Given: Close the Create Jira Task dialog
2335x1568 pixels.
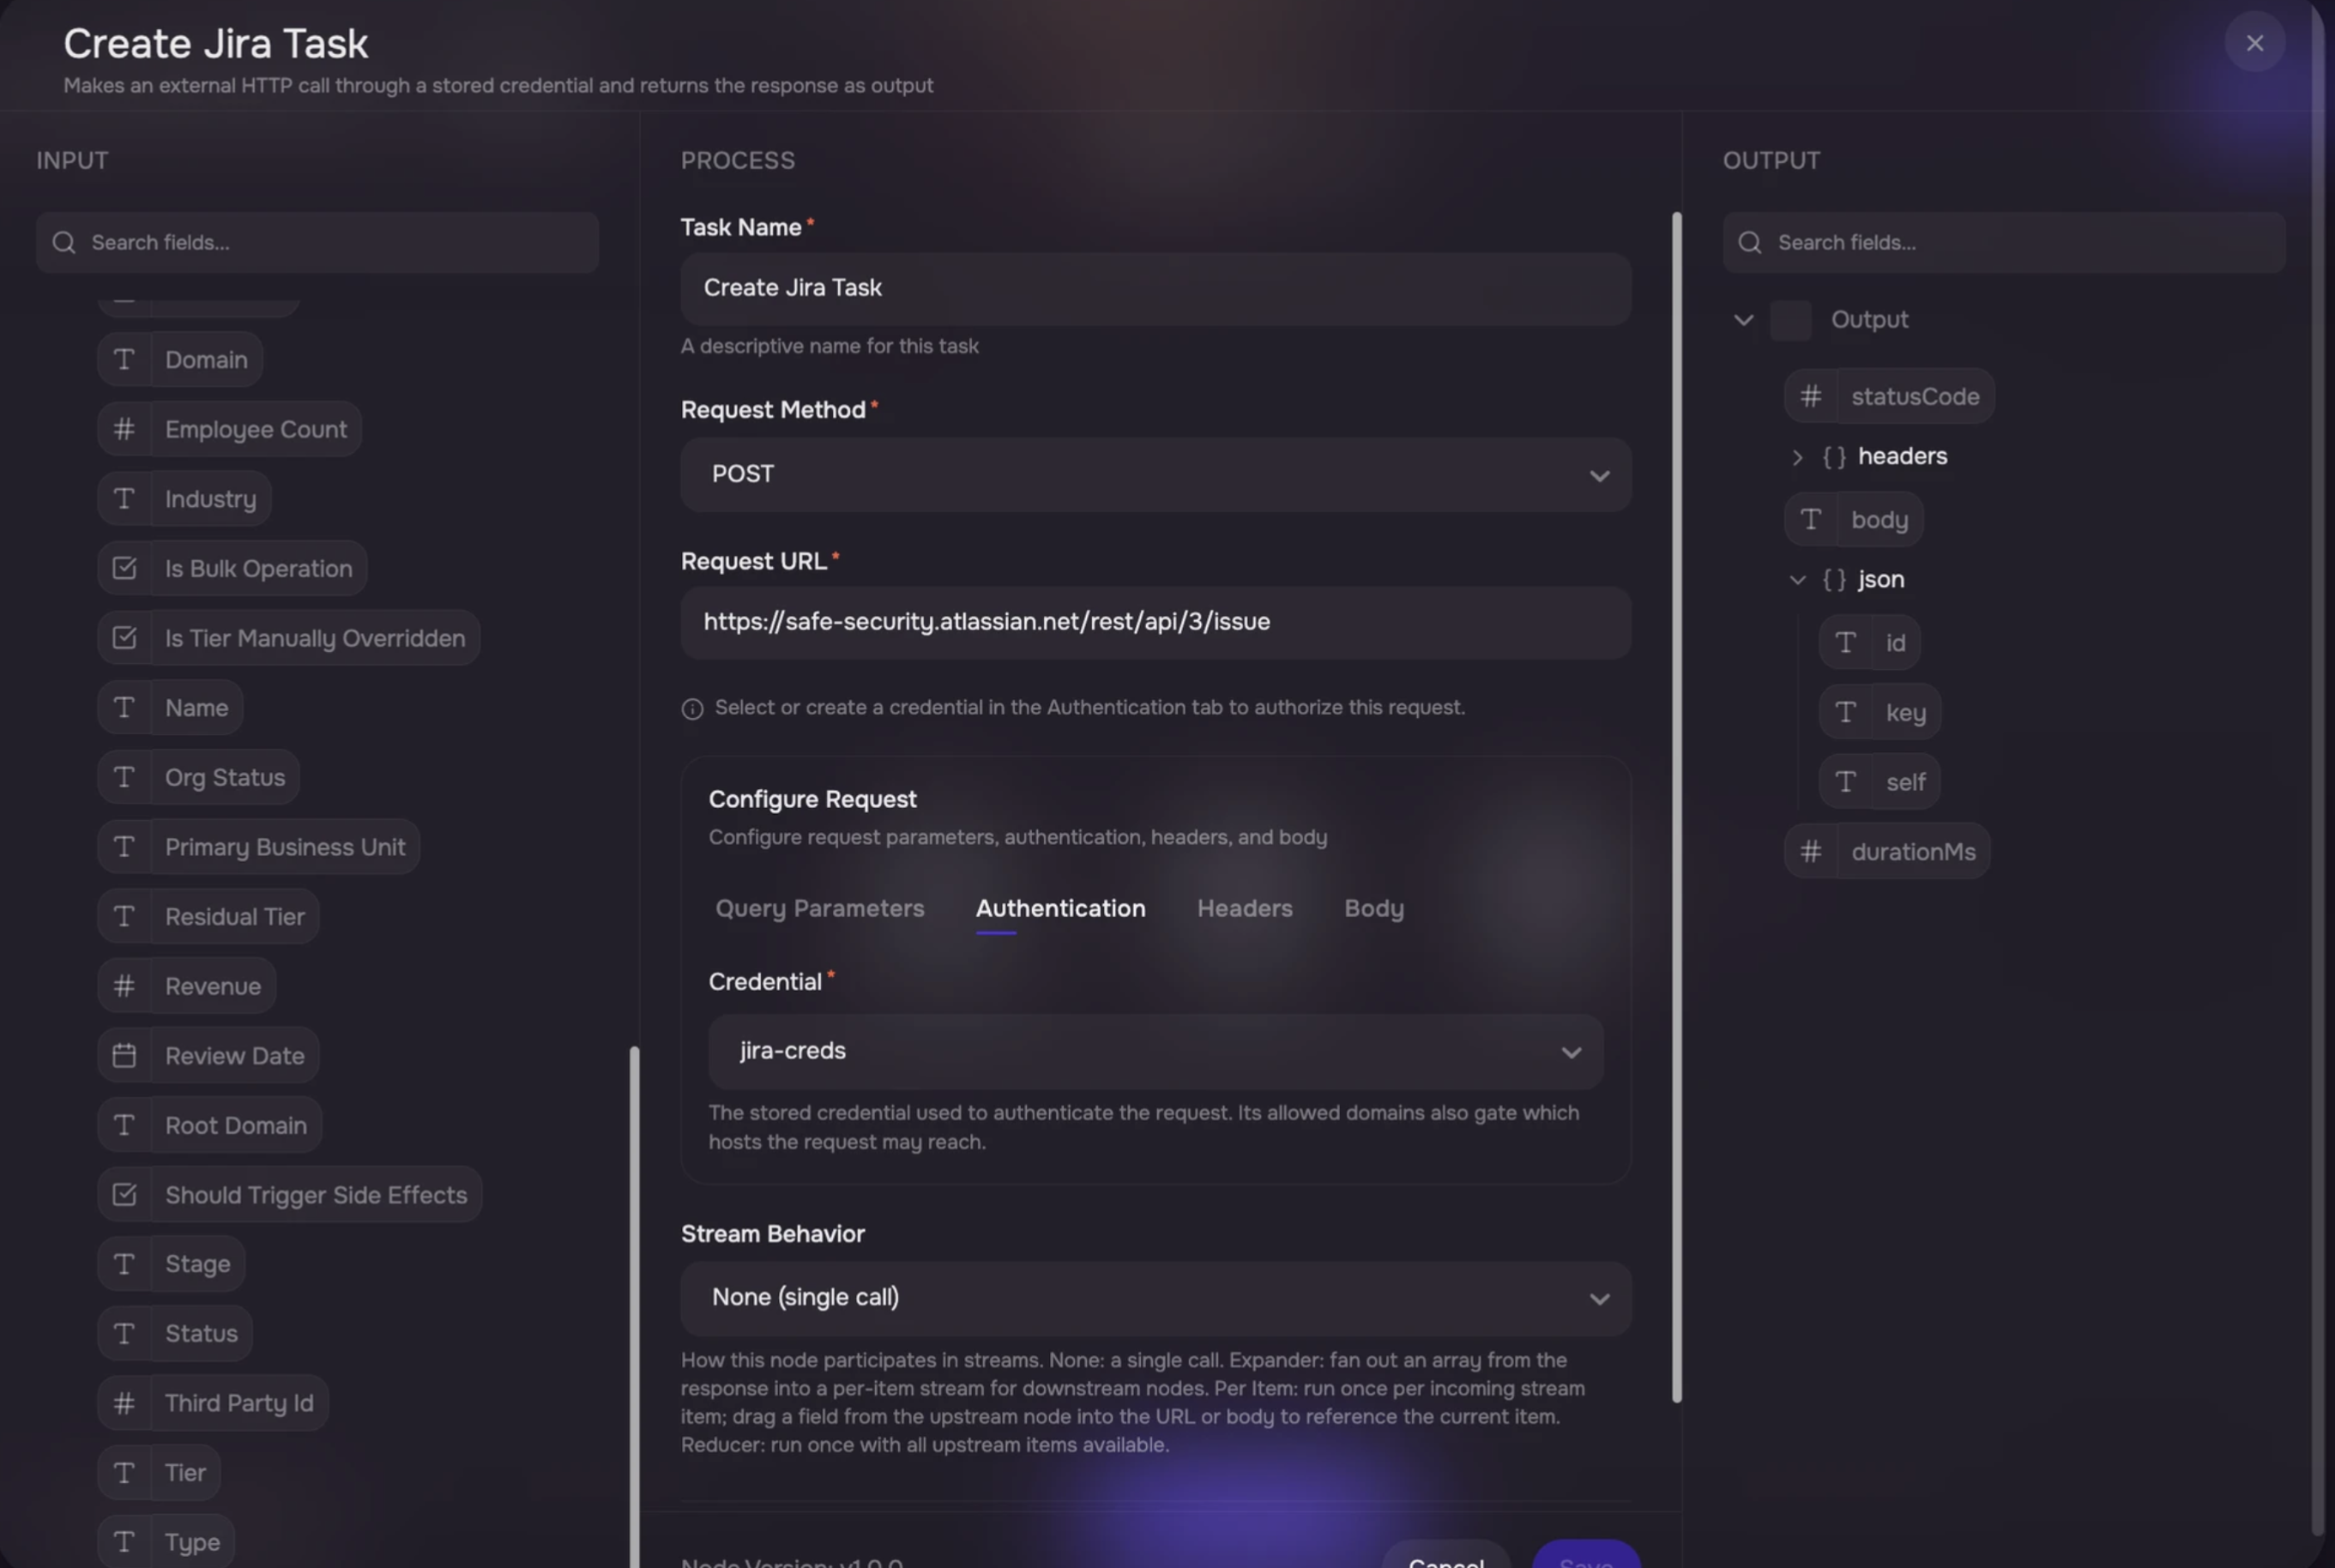Looking at the screenshot, I should pyautogui.click(x=2254, y=43).
